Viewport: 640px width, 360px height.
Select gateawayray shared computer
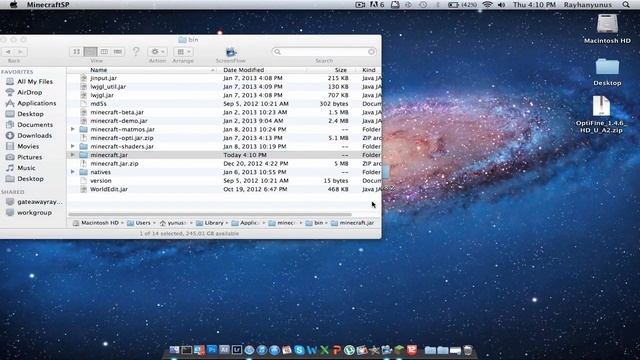tap(40, 202)
